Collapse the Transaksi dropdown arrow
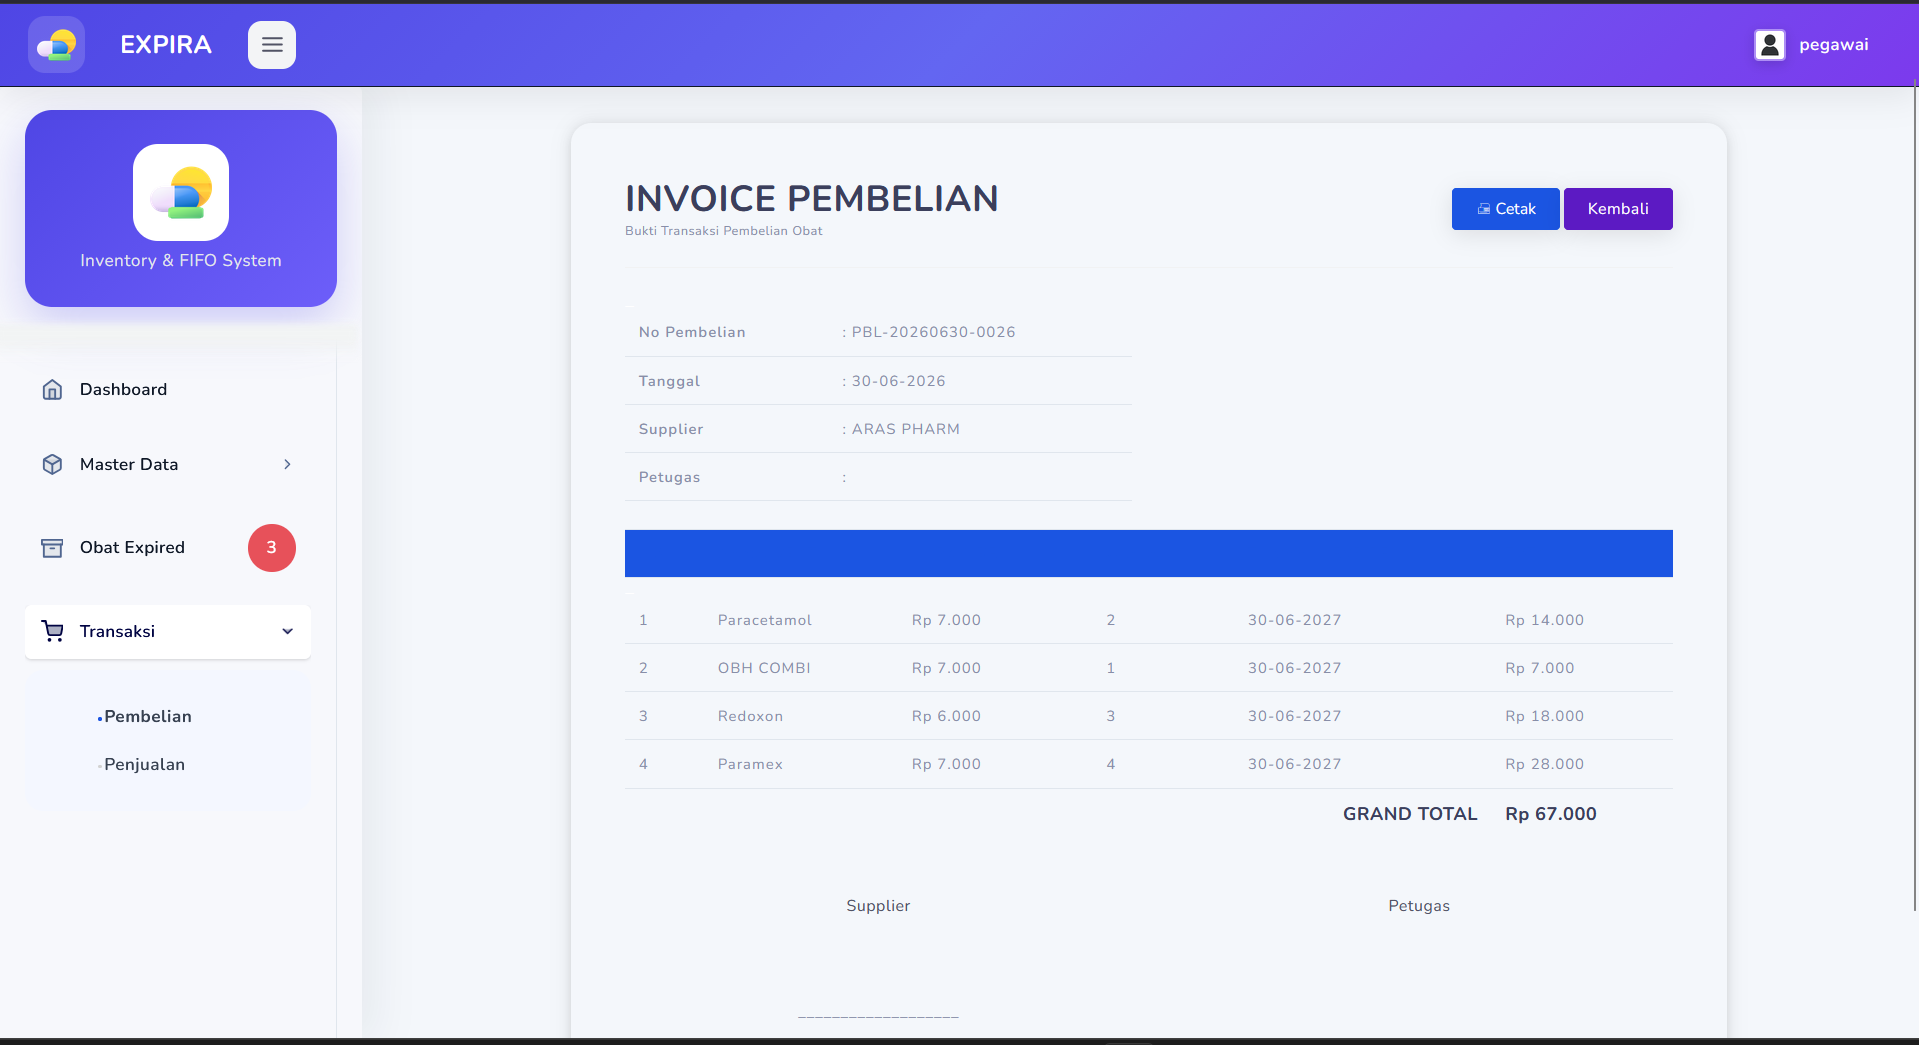 click(x=287, y=631)
